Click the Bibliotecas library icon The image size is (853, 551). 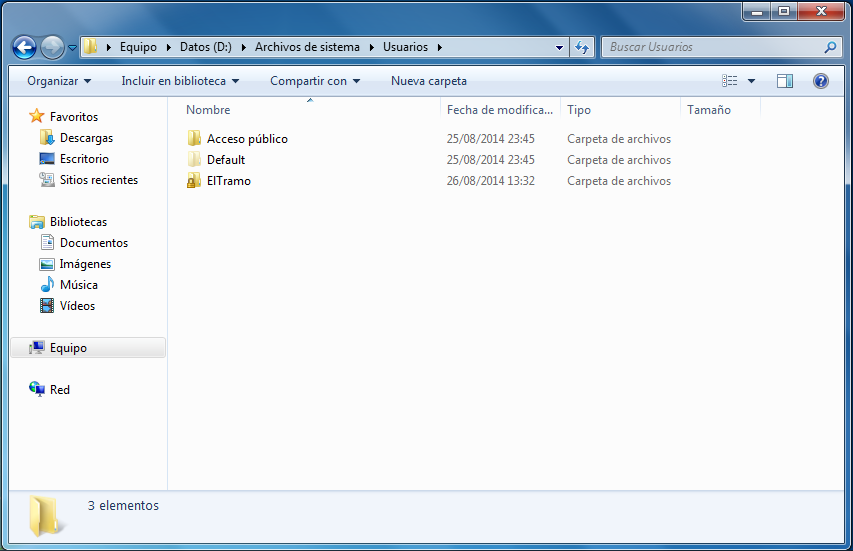pos(36,221)
